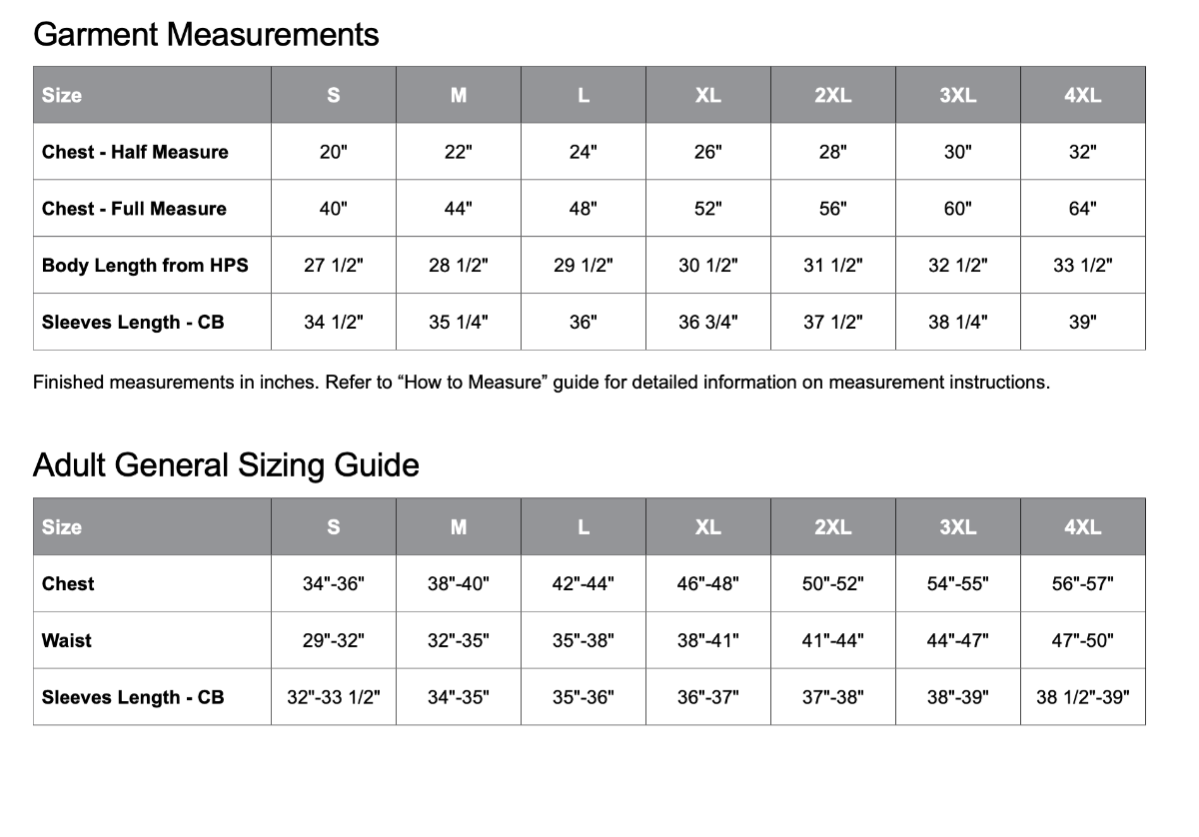Click the 38 1/2"-39" sleeve length cell

(x=1082, y=697)
